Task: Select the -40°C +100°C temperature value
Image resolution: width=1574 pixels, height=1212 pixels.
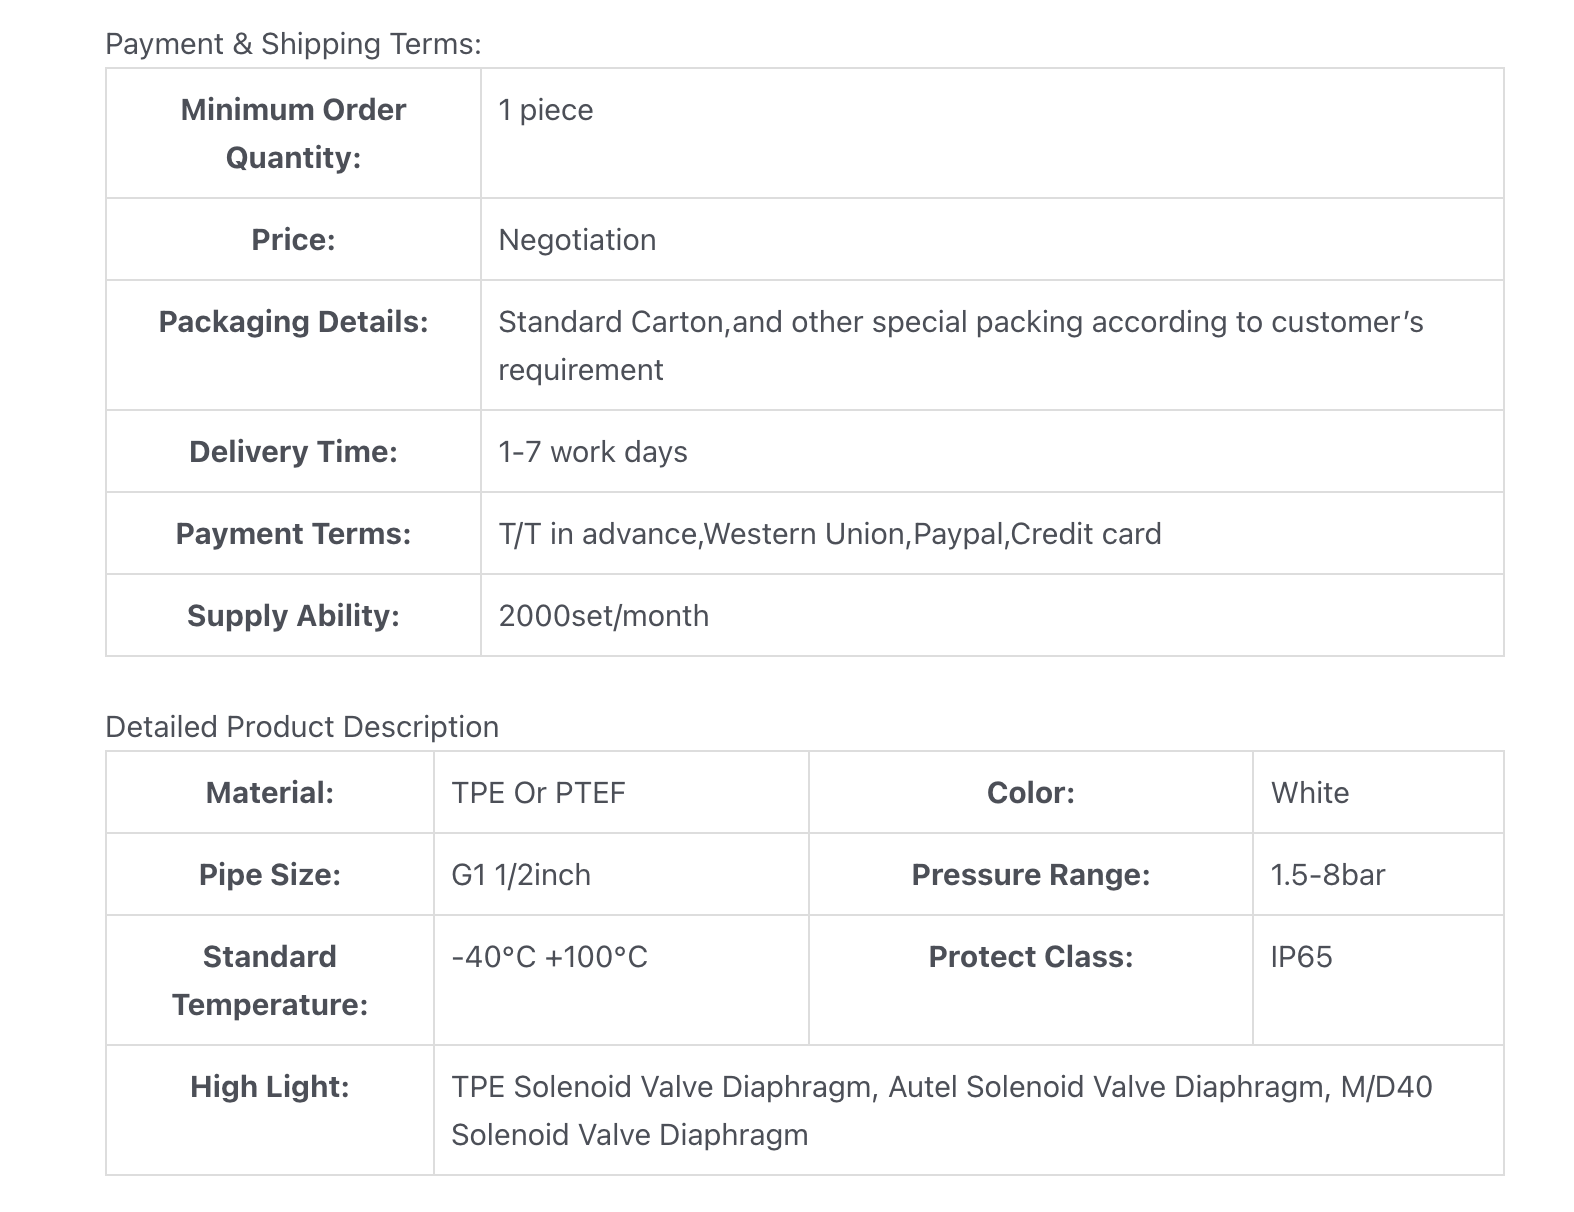Action: tap(549, 957)
